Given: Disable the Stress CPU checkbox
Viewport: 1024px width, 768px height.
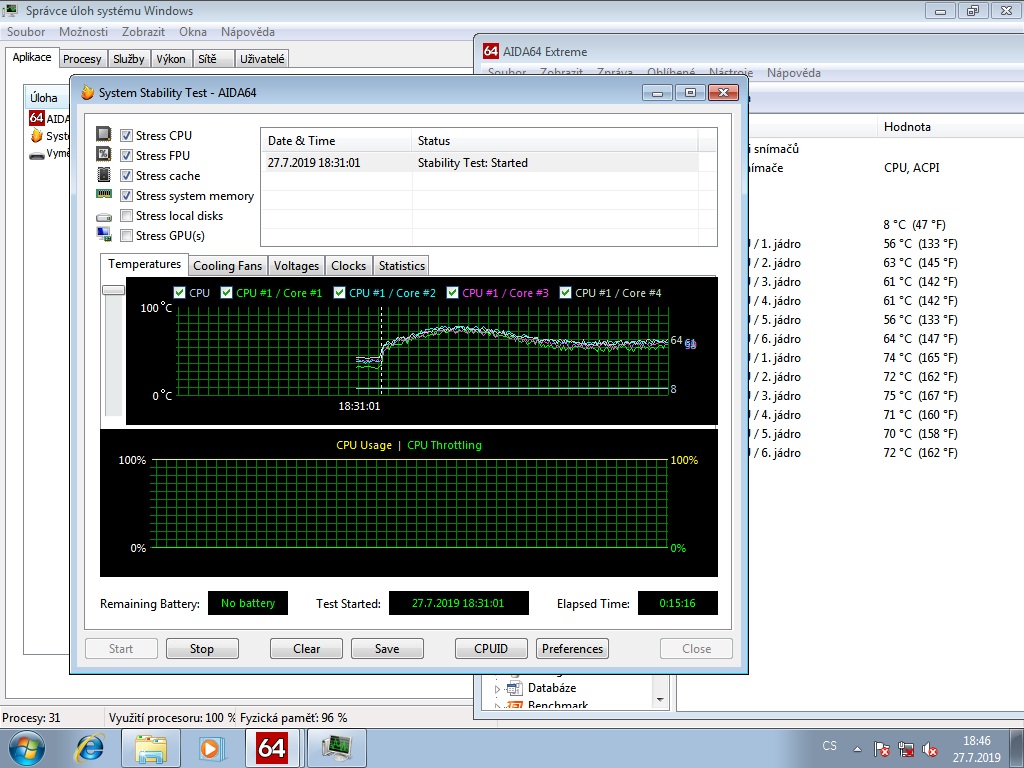Looking at the screenshot, I should [x=127, y=136].
